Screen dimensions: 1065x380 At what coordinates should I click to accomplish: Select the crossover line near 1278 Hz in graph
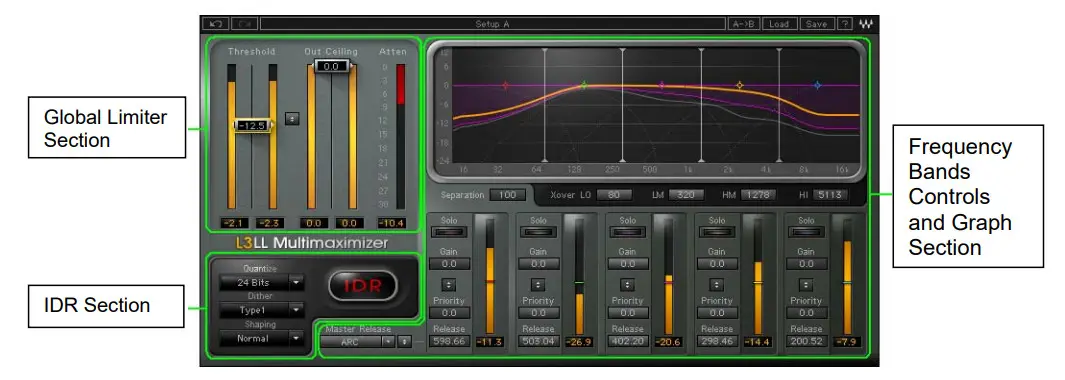(x=701, y=105)
